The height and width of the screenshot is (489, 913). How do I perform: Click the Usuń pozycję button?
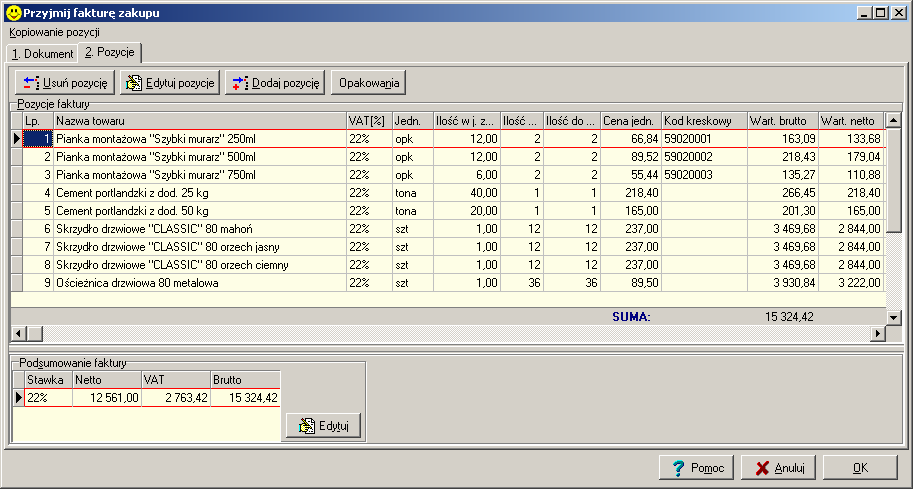[x=65, y=83]
